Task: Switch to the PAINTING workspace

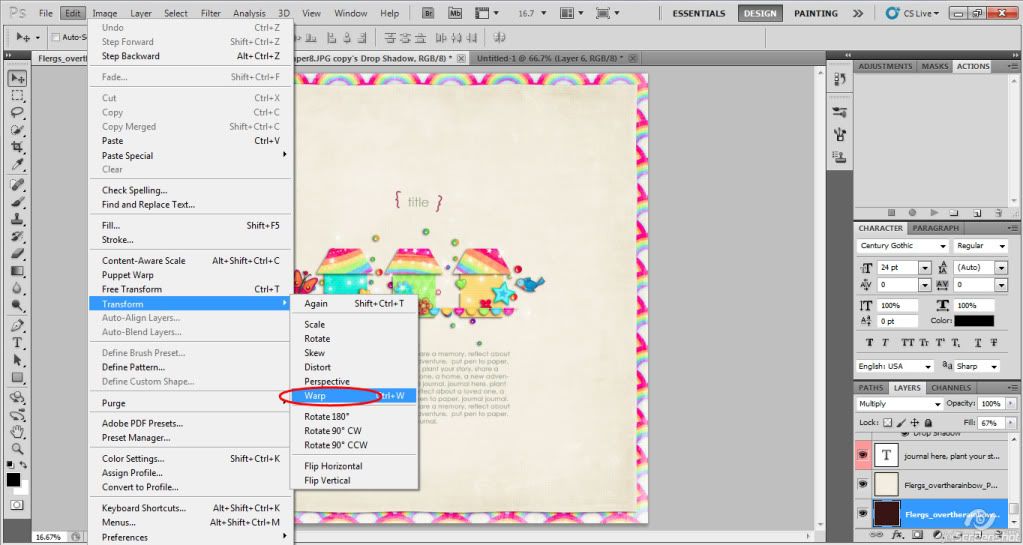Action: (x=816, y=14)
